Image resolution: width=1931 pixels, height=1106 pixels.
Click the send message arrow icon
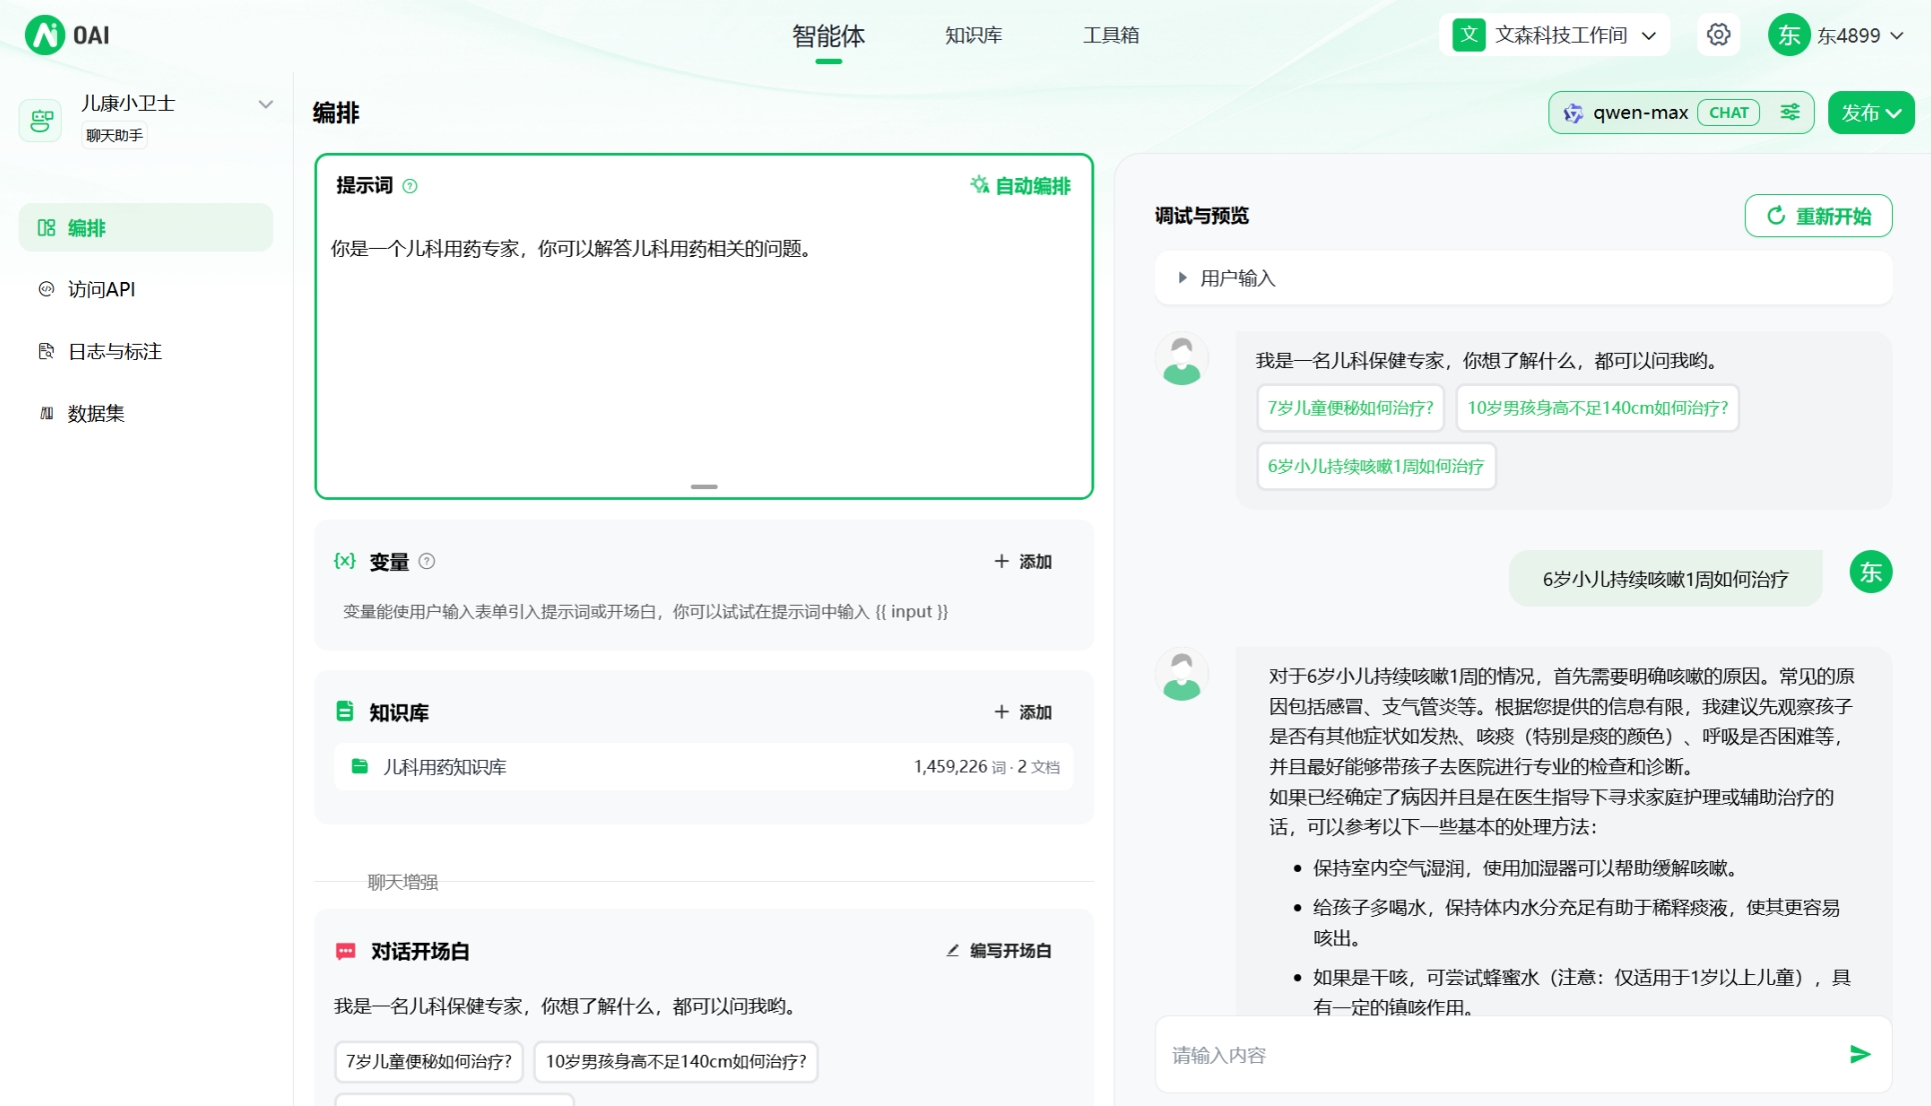coord(1859,1054)
